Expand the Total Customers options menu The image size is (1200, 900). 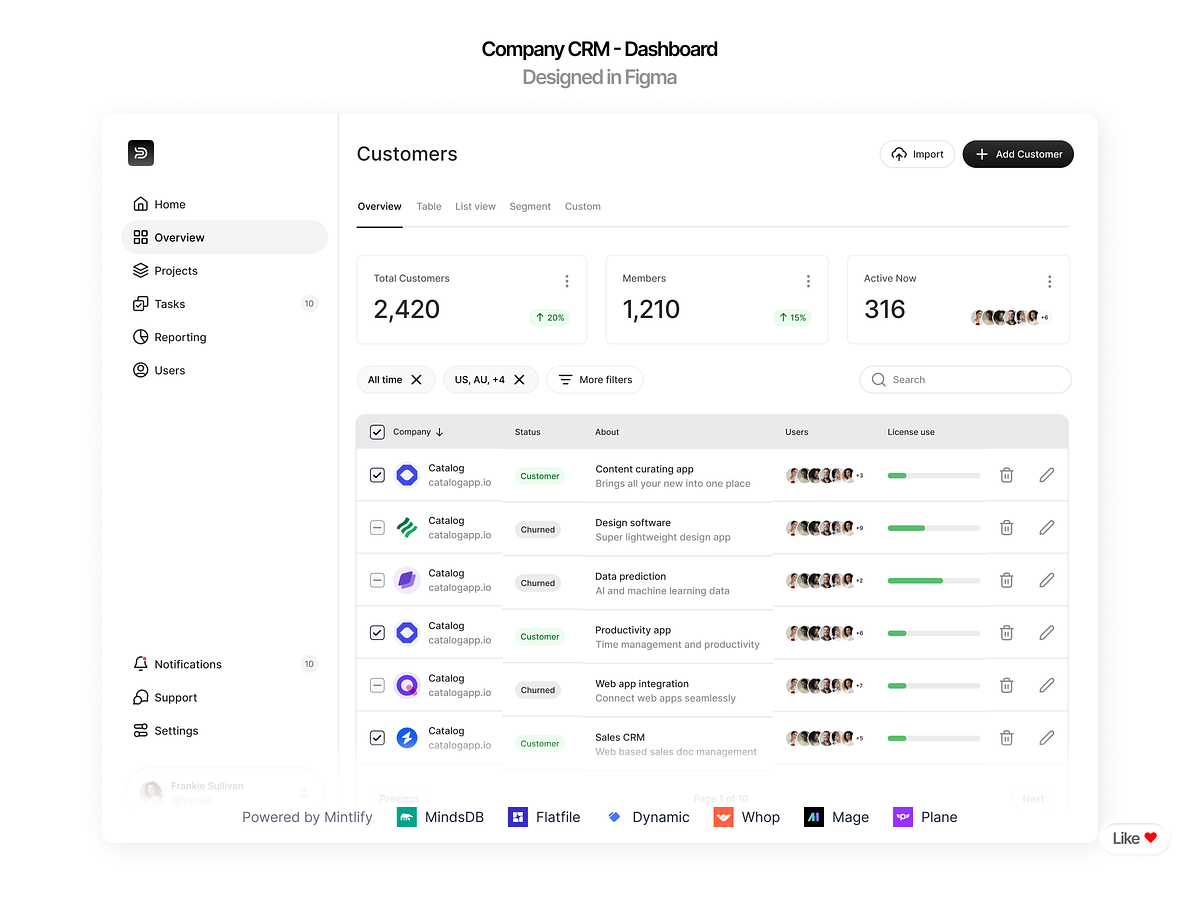[566, 281]
